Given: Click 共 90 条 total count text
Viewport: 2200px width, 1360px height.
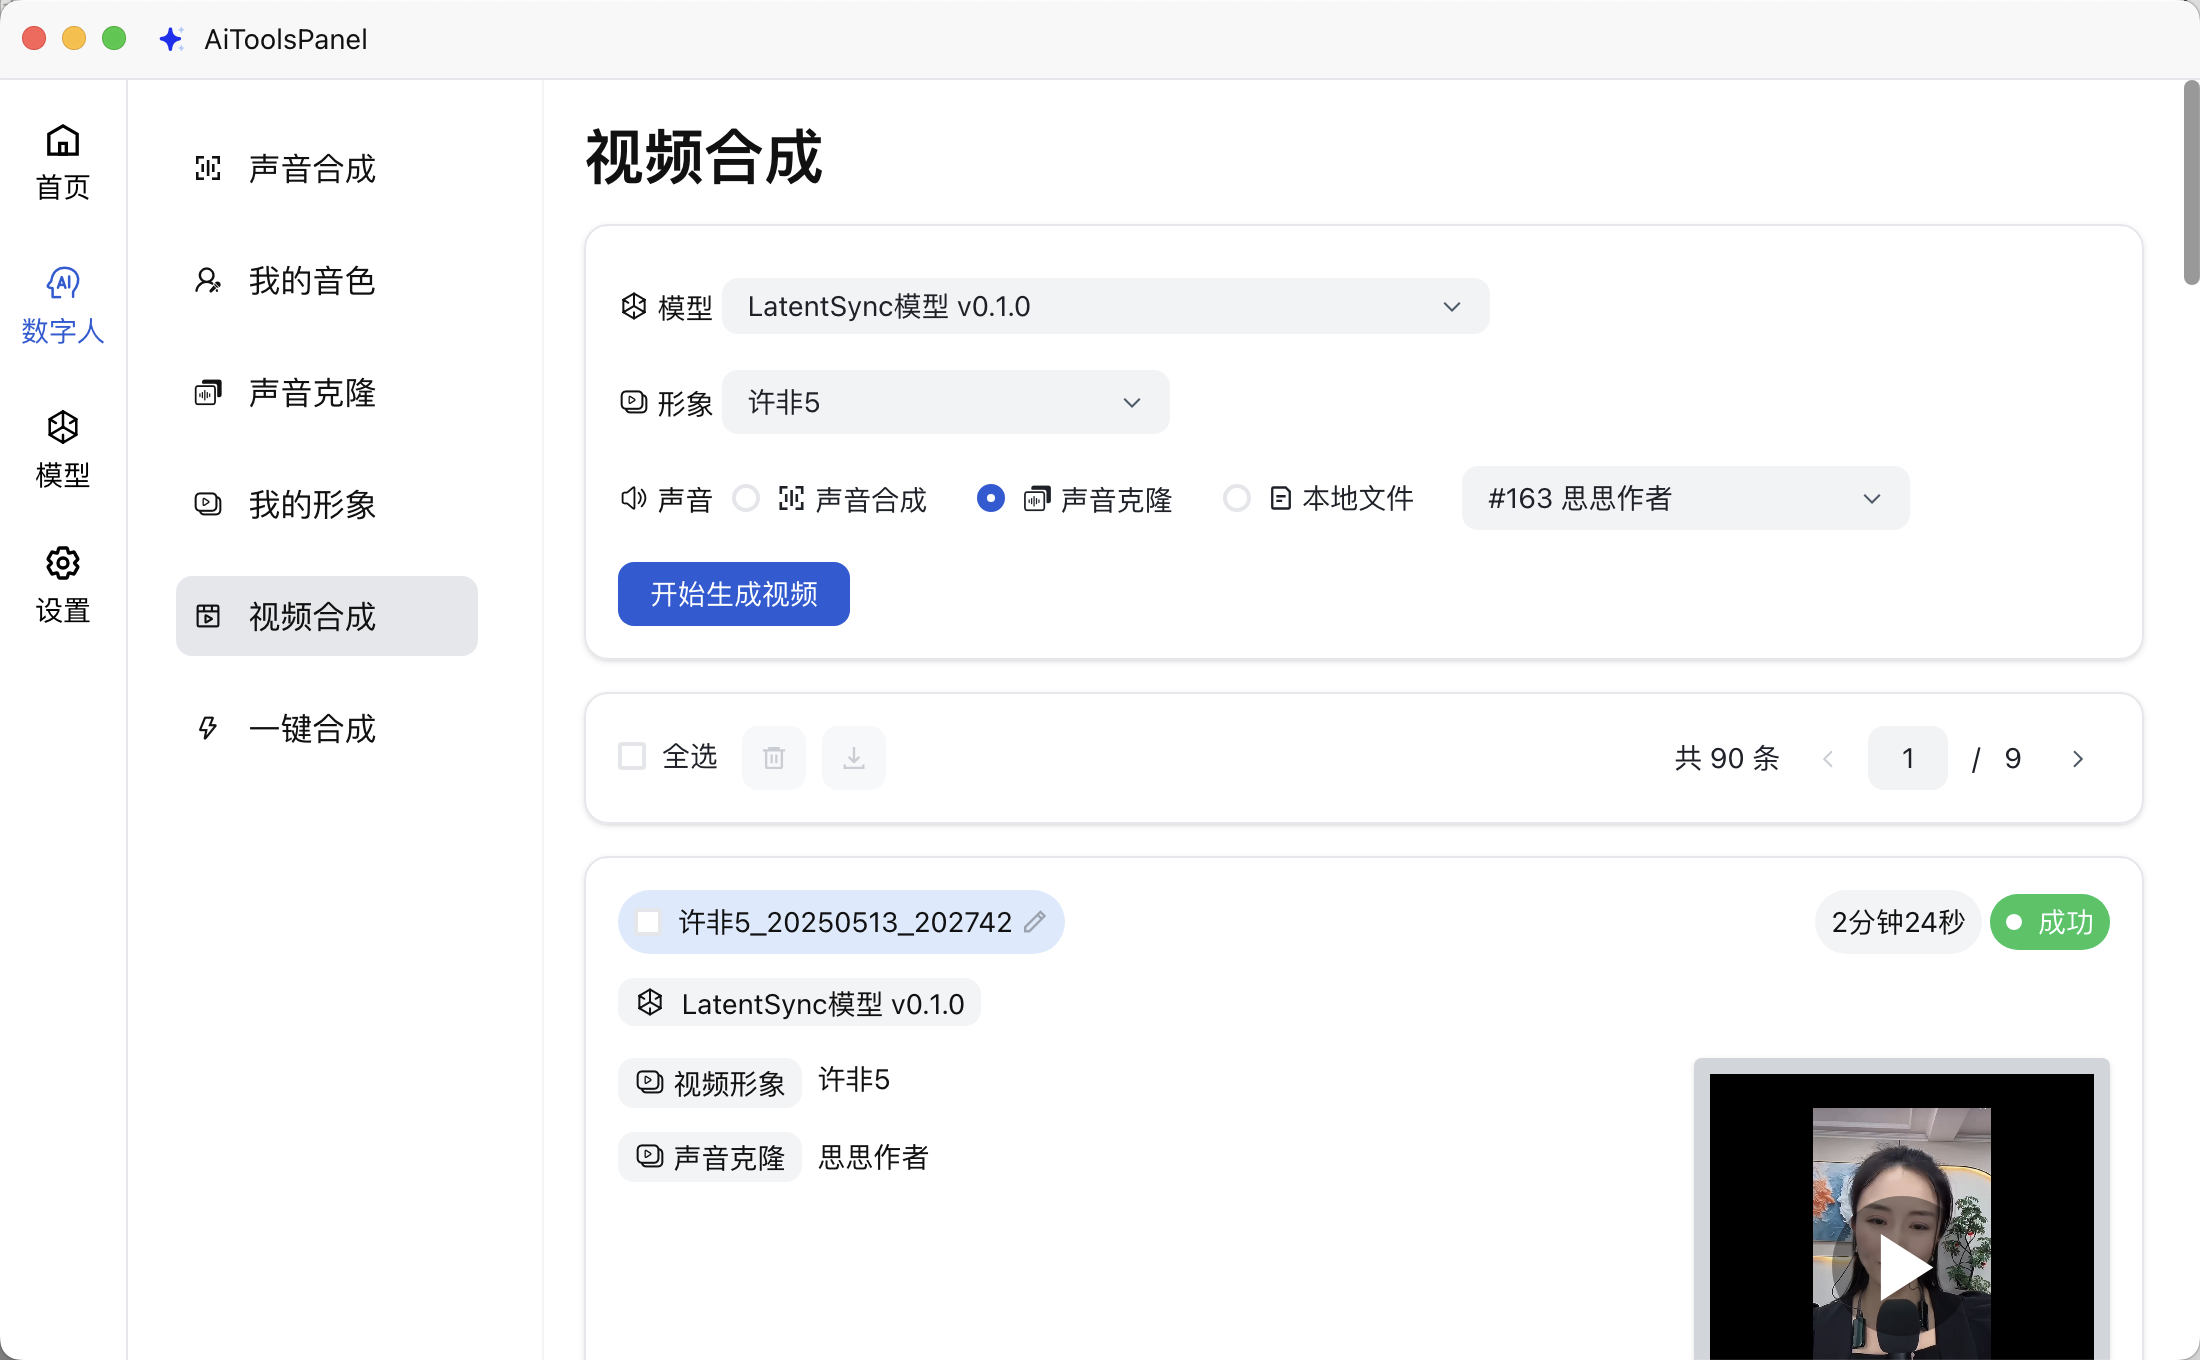Looking at the screenshot, I should (x=1727, y=758).
